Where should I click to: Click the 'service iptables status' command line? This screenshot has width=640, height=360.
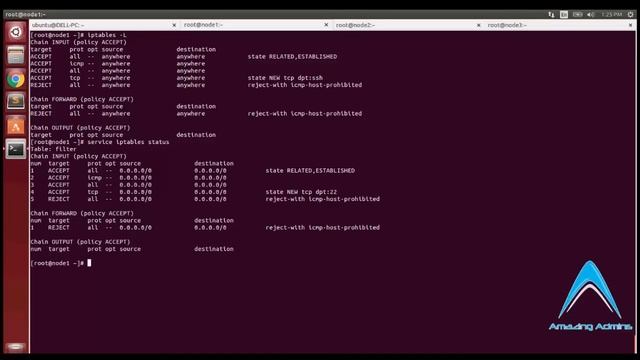pos(100,142)
